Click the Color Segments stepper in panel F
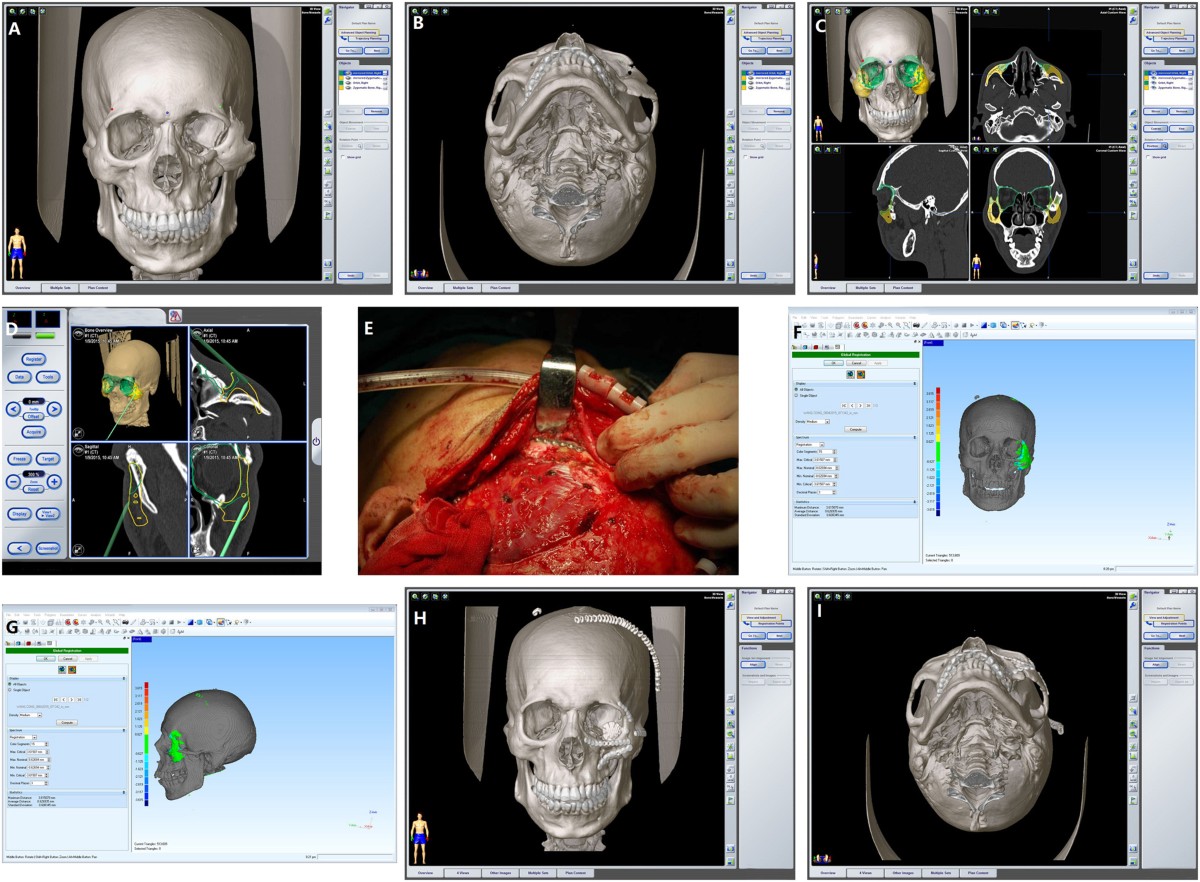 point(834,452)
